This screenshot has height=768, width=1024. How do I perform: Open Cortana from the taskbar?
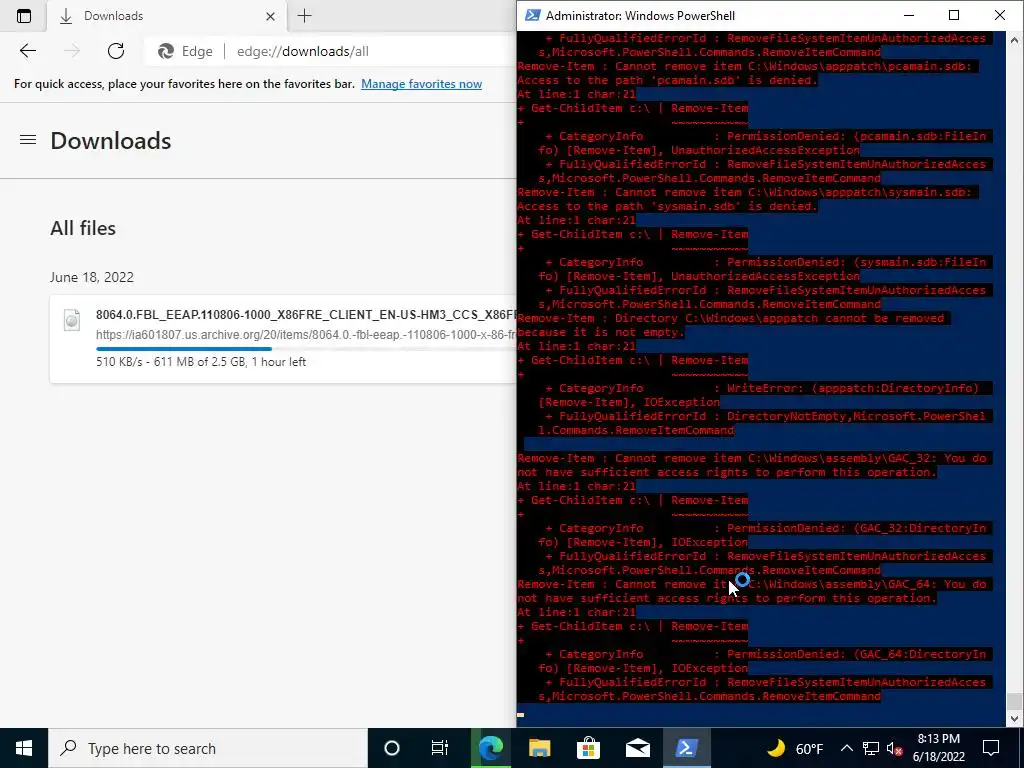click(x=391, y=748)
